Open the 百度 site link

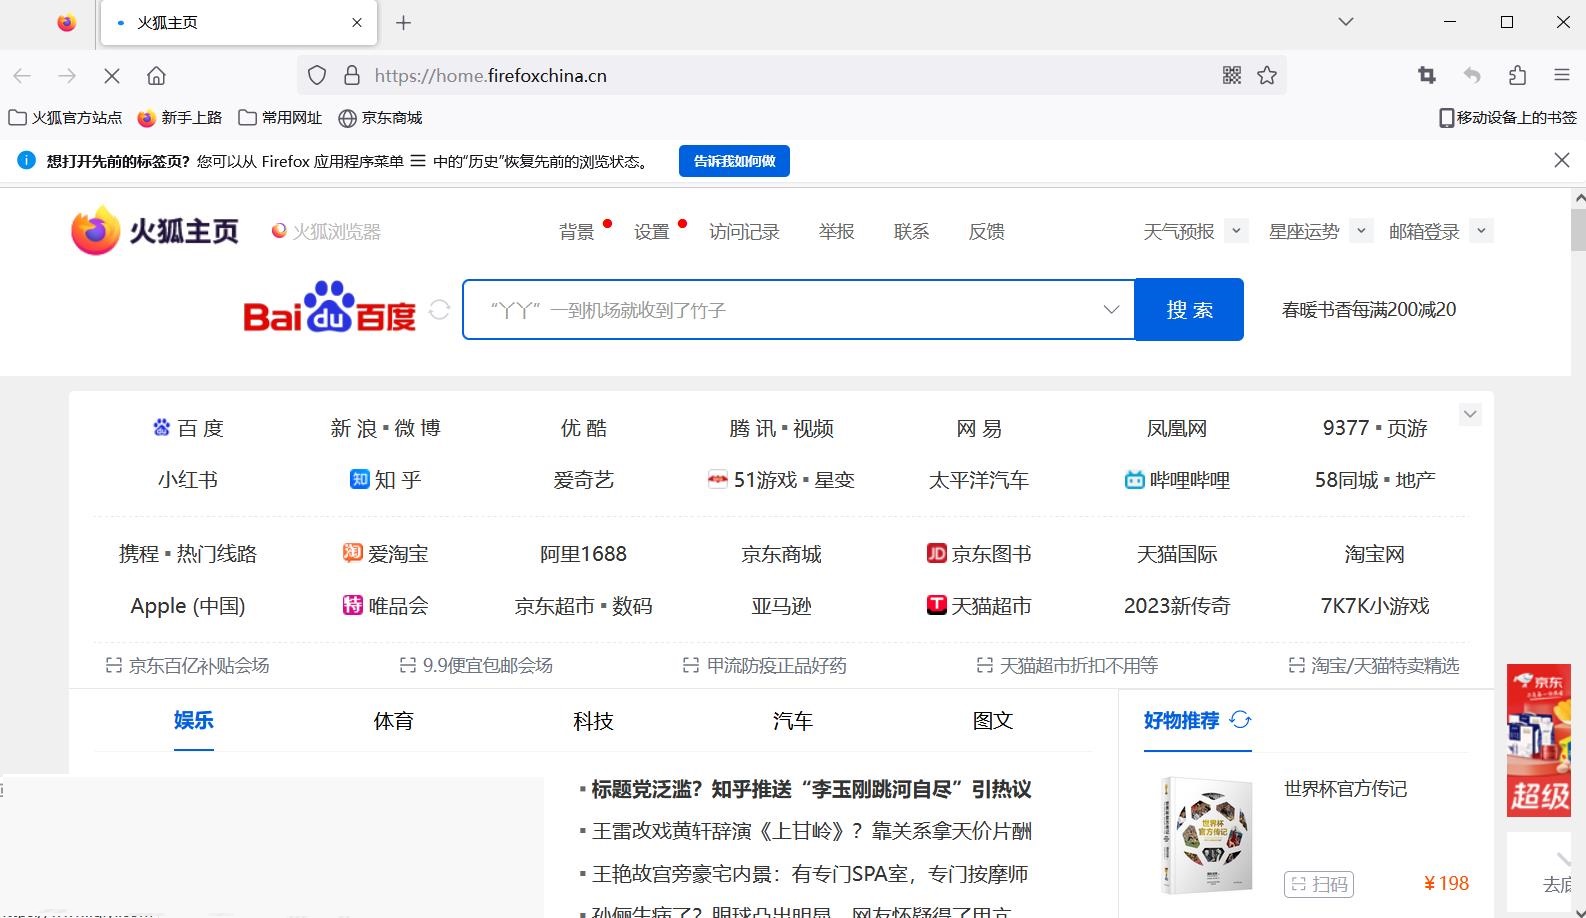[188, 428]
